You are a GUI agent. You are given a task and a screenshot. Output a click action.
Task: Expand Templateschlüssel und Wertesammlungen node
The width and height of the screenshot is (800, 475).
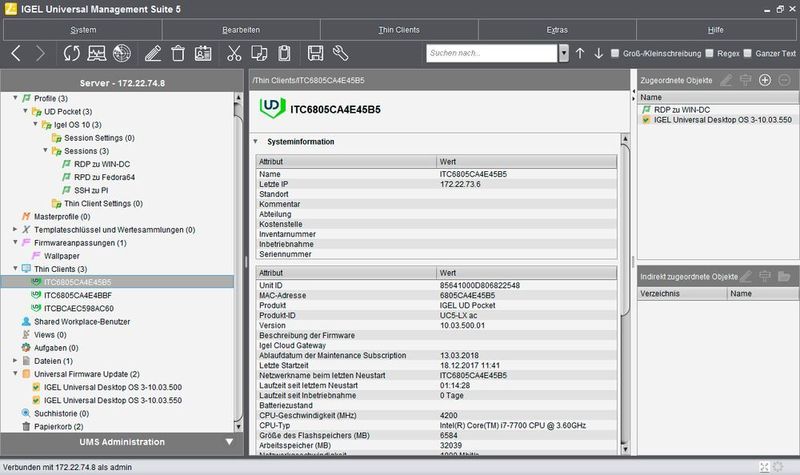tap(15, 229)
